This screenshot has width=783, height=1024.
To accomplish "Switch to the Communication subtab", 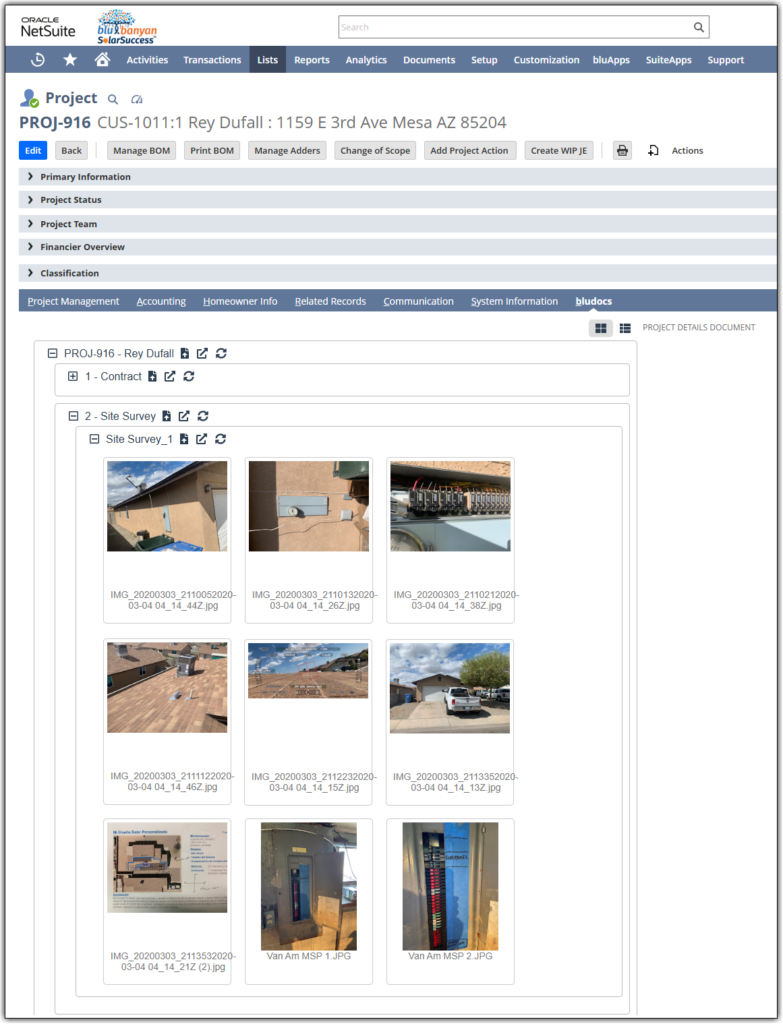I will (419, 301).
